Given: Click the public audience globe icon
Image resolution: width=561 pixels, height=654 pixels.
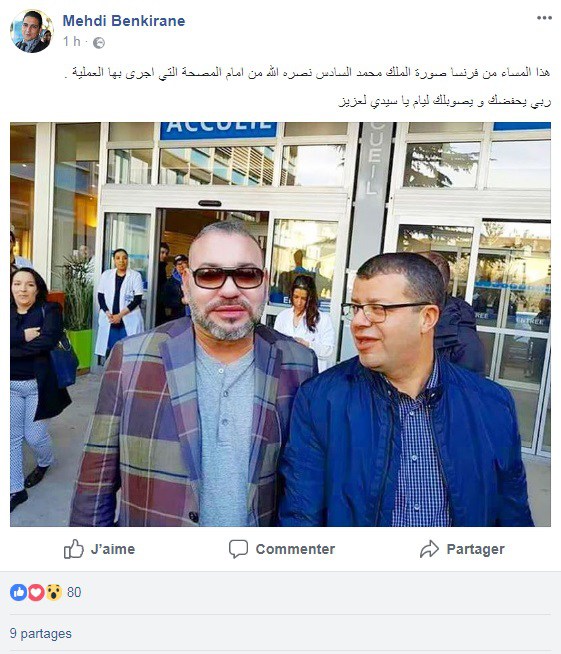Looking at the screenshot, I should click(x=99, y=43).
